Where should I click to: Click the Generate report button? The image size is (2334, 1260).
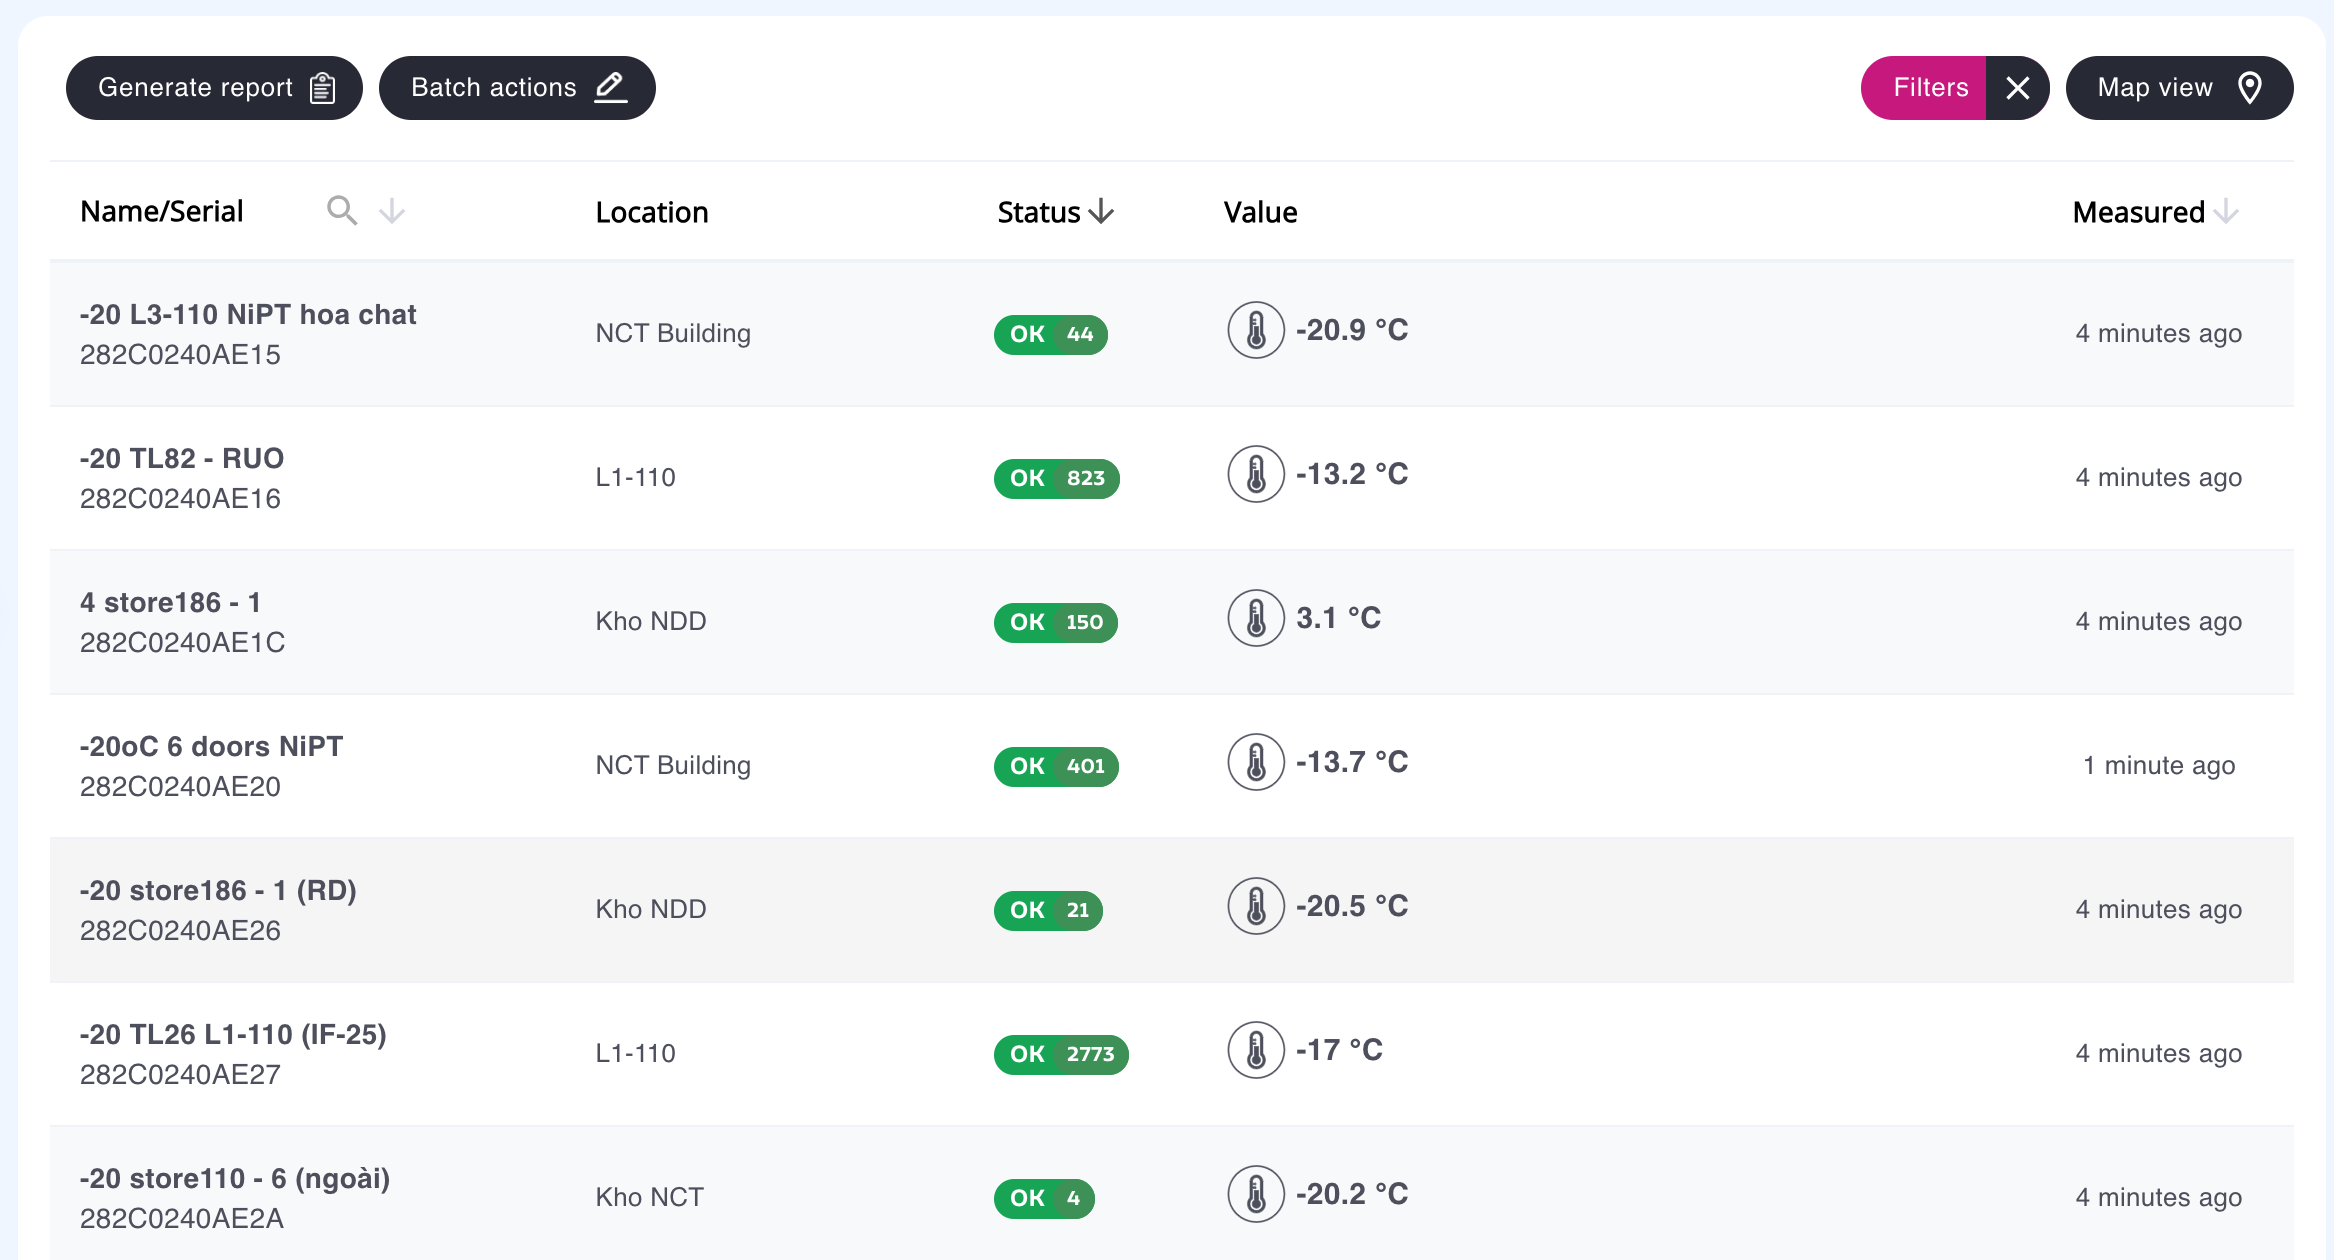pos(214,88)
